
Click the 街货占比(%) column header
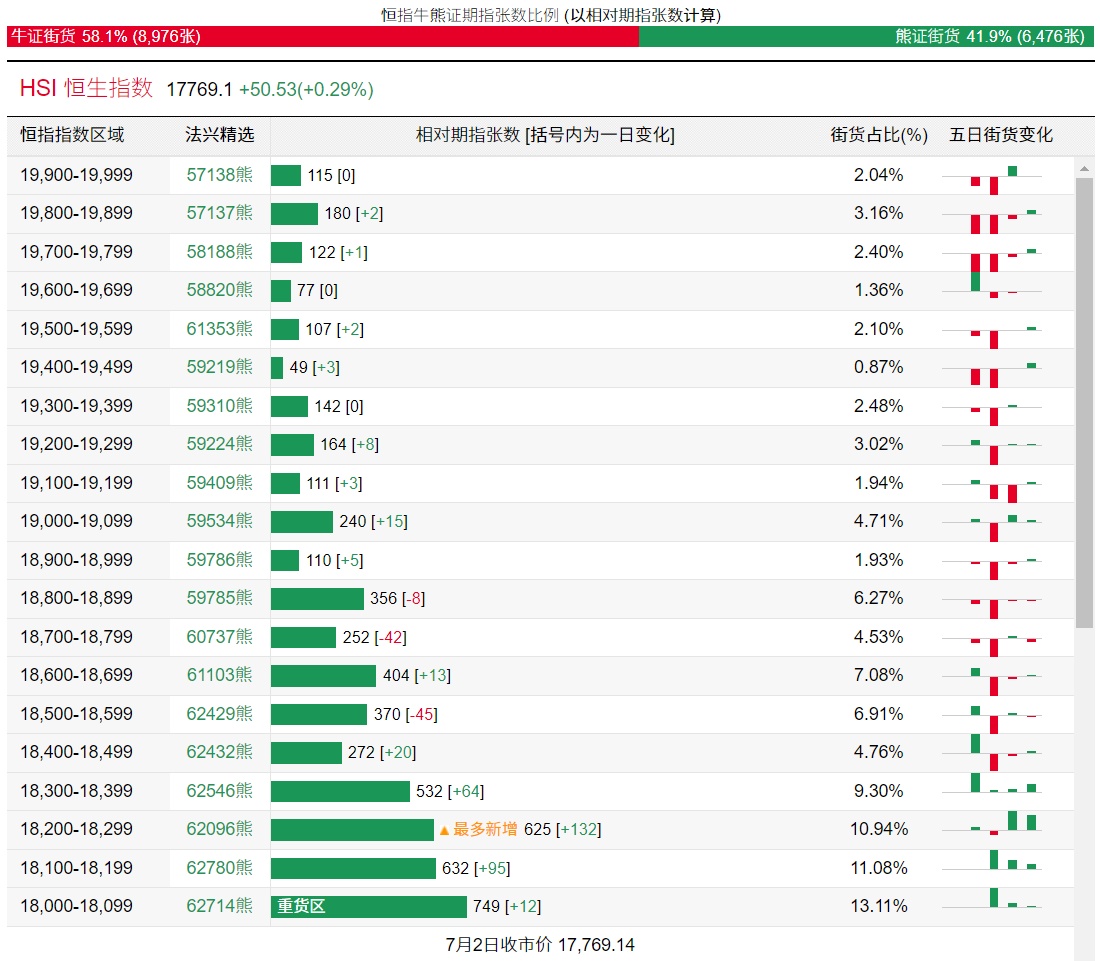point(878,135)
